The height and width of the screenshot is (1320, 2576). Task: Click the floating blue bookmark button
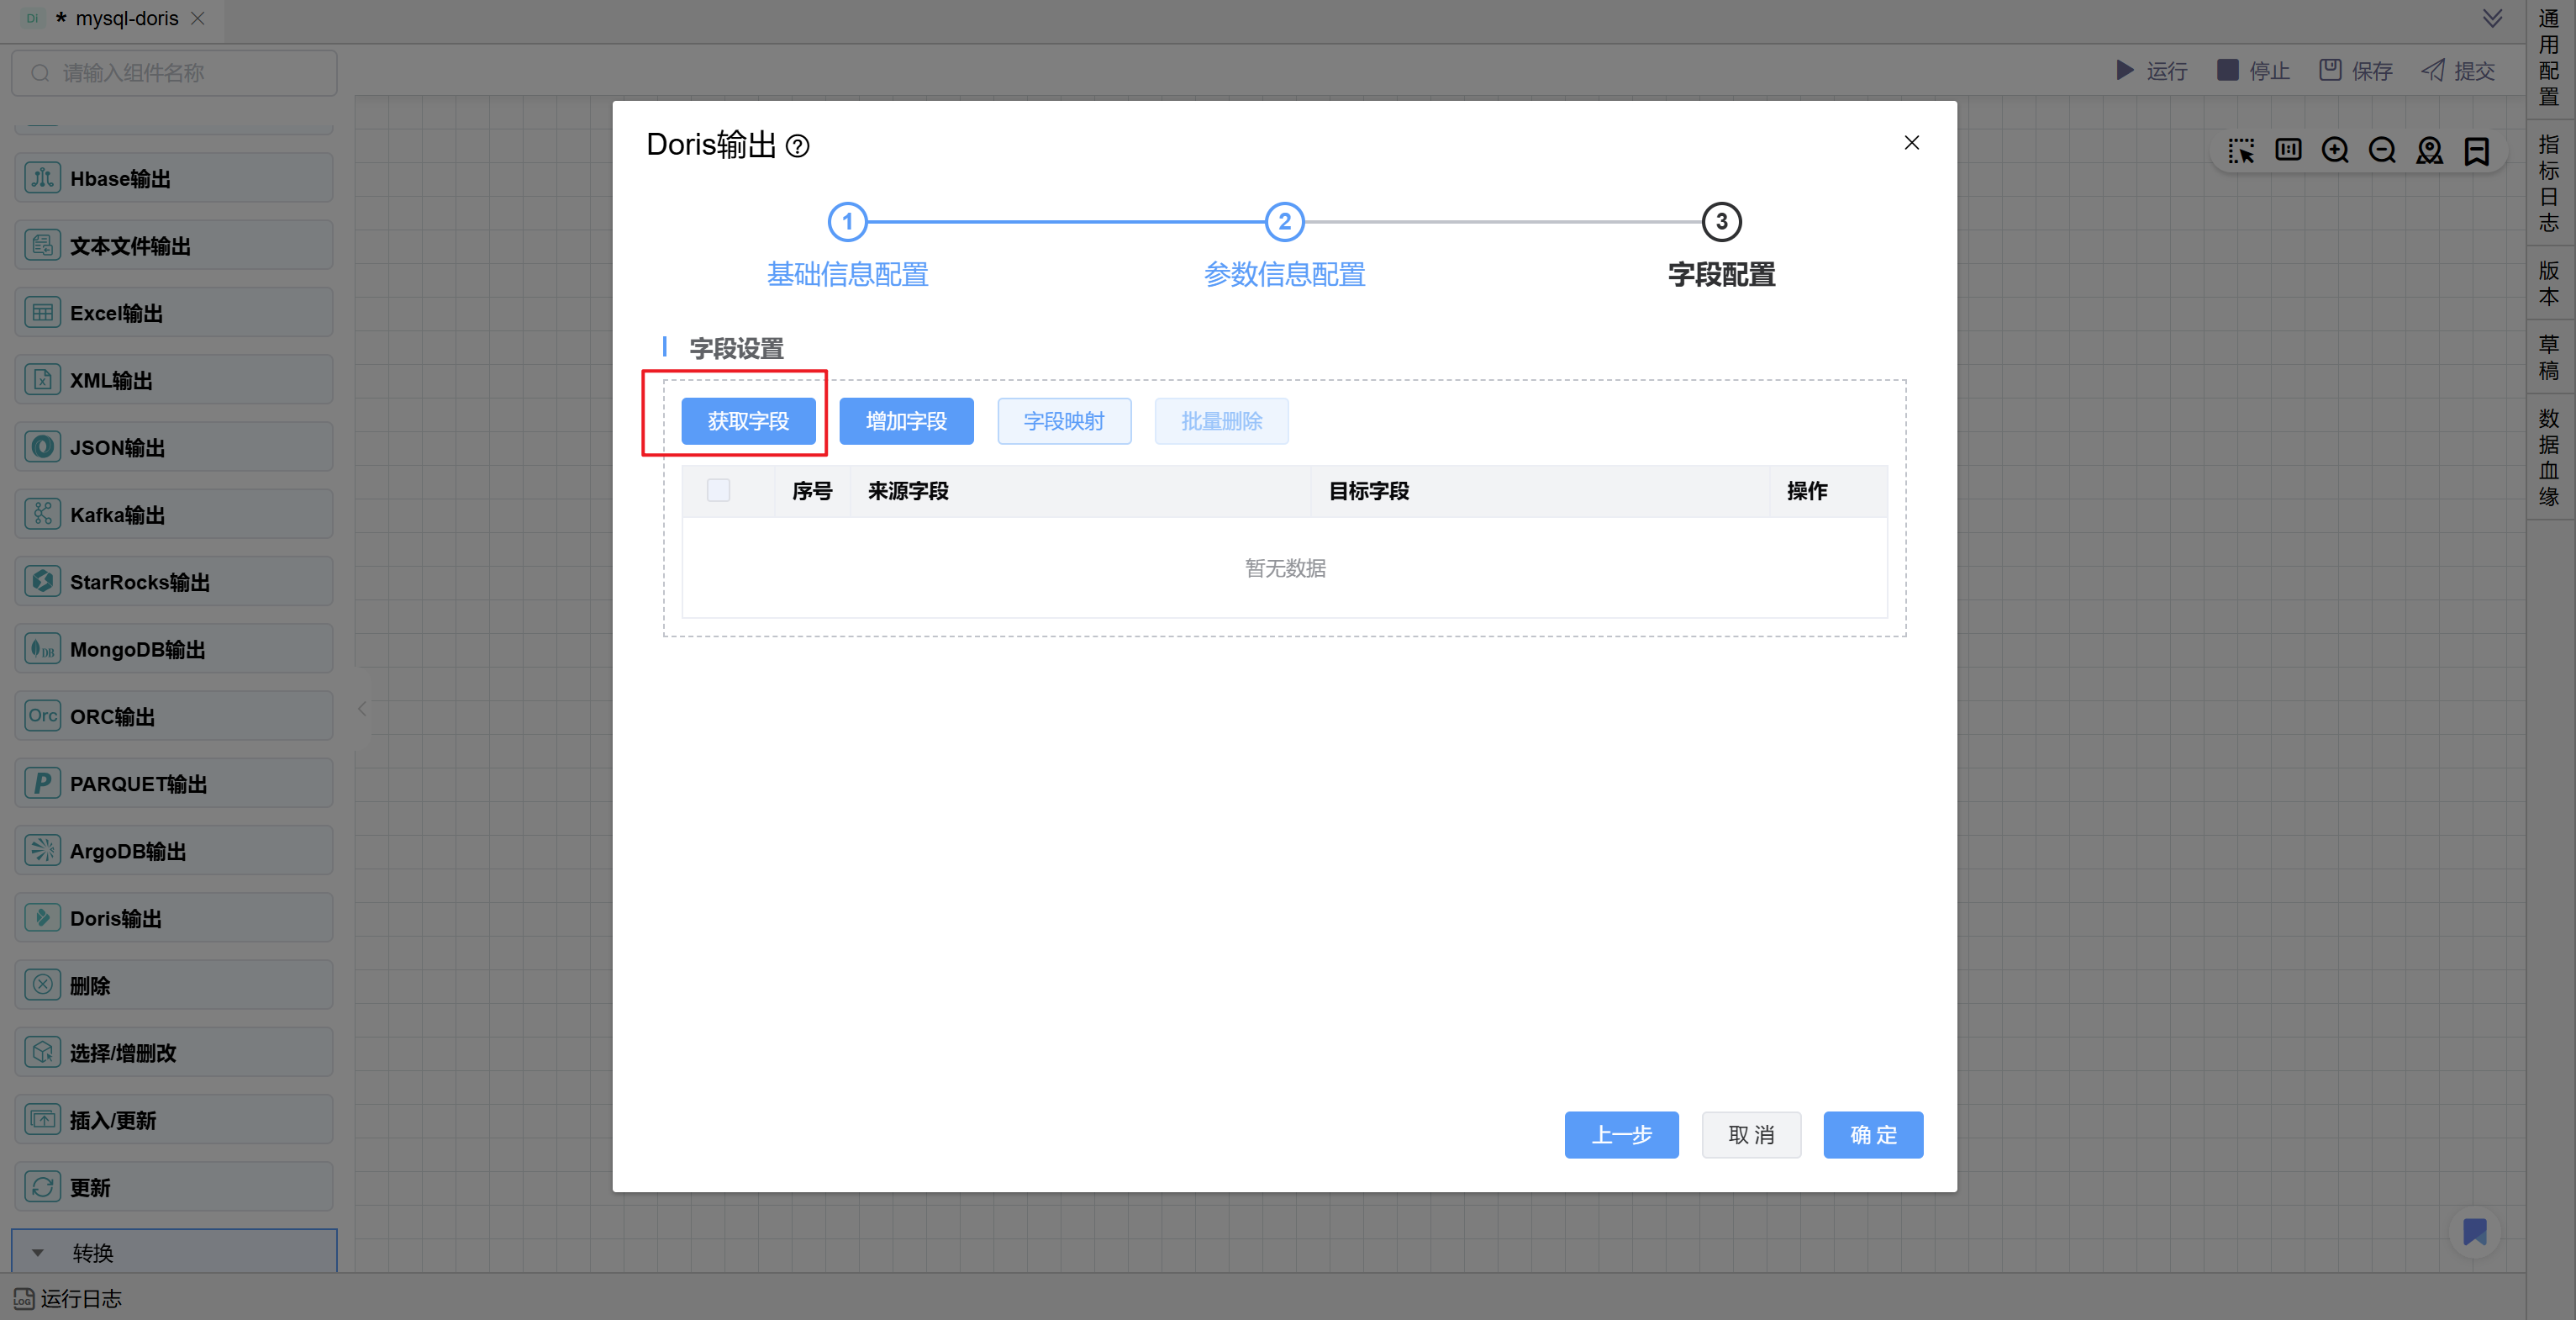click(2474, 1231)
